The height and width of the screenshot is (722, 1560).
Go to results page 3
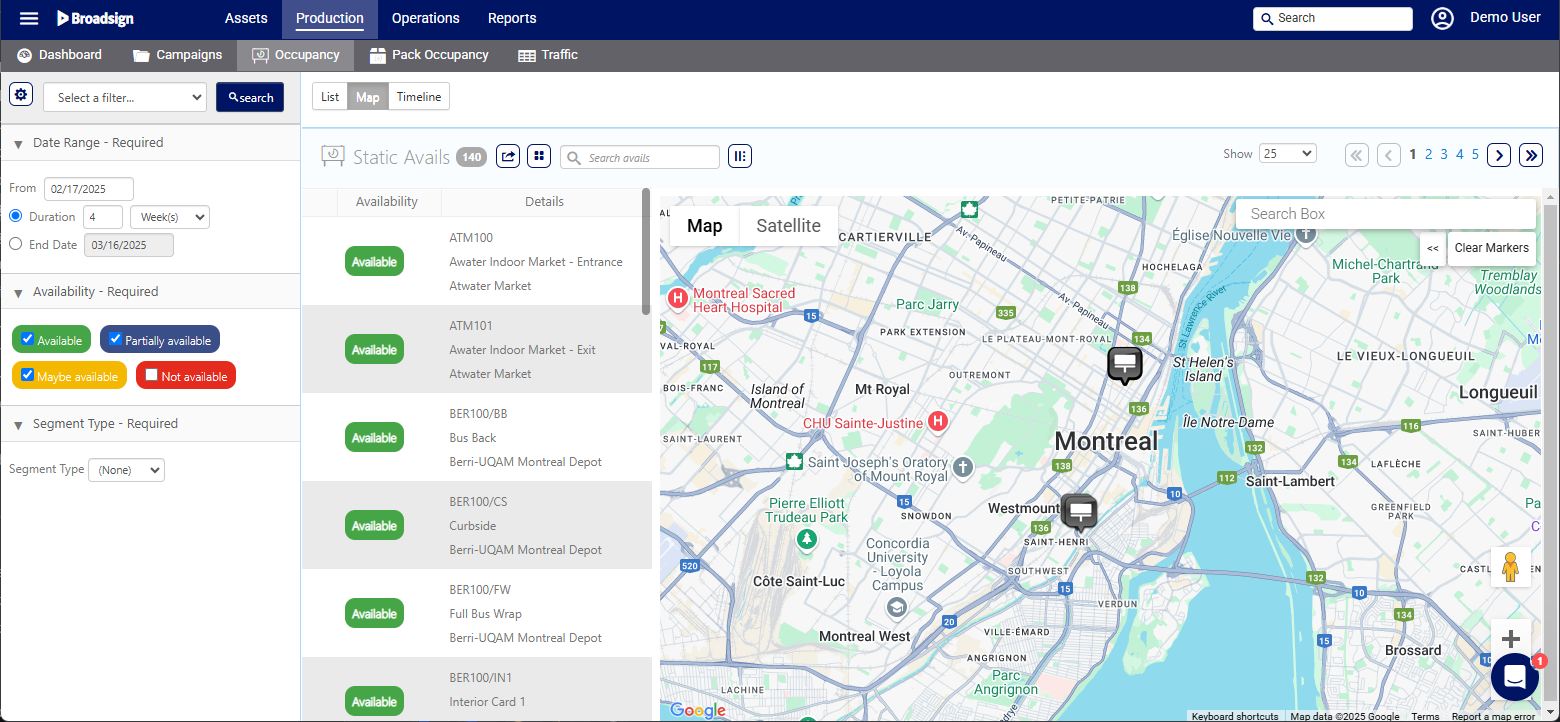tap(1444, 154)
